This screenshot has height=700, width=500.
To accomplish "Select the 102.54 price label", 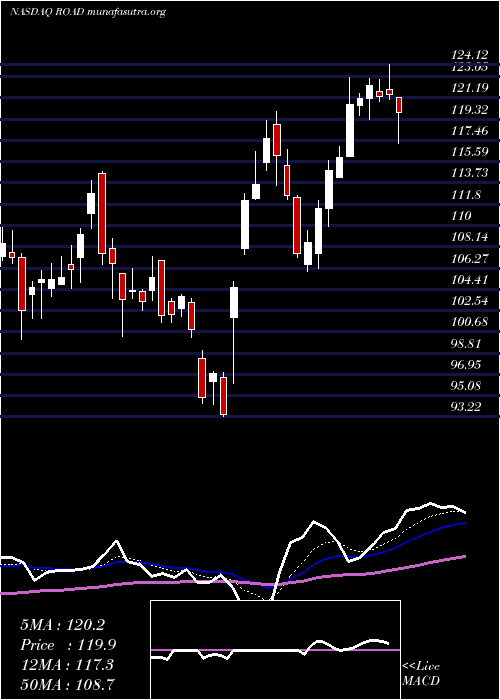I will click(x=469, y=300).
